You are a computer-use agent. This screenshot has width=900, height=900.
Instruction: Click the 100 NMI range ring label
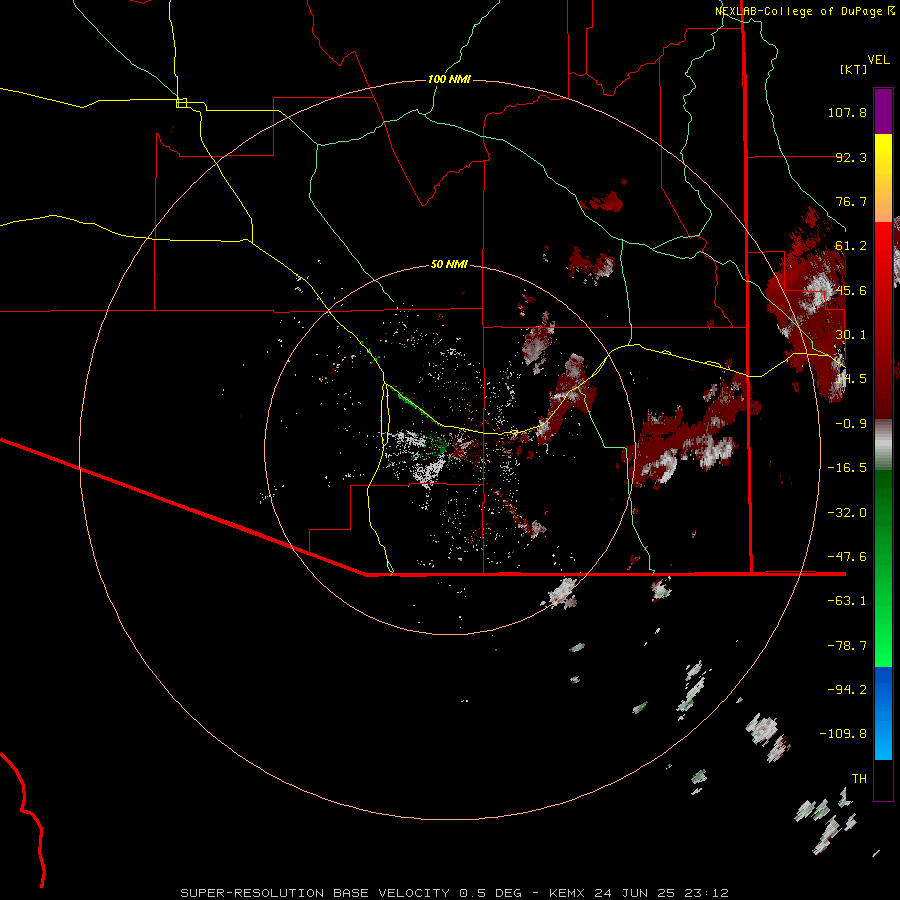click(449, 79)
